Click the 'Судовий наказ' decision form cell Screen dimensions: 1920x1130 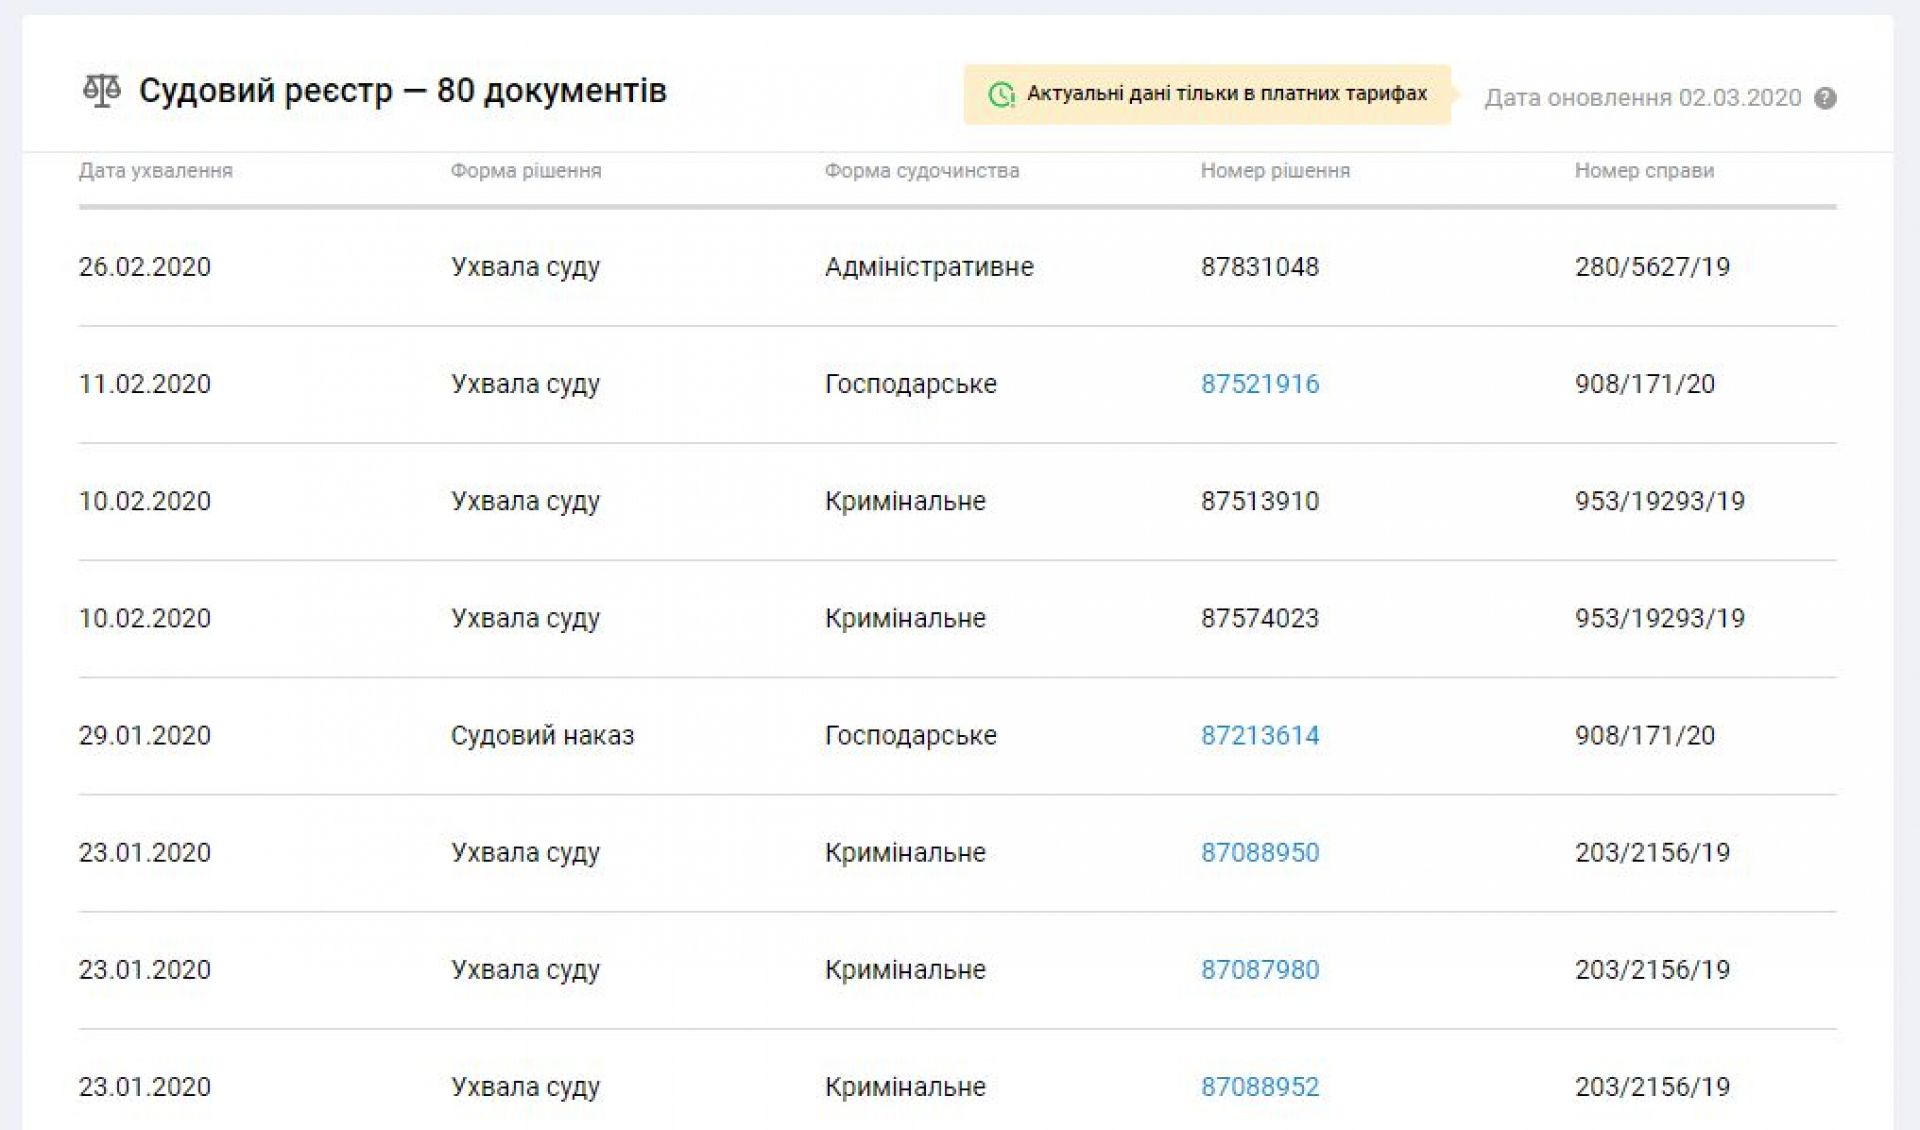(542, 736)
